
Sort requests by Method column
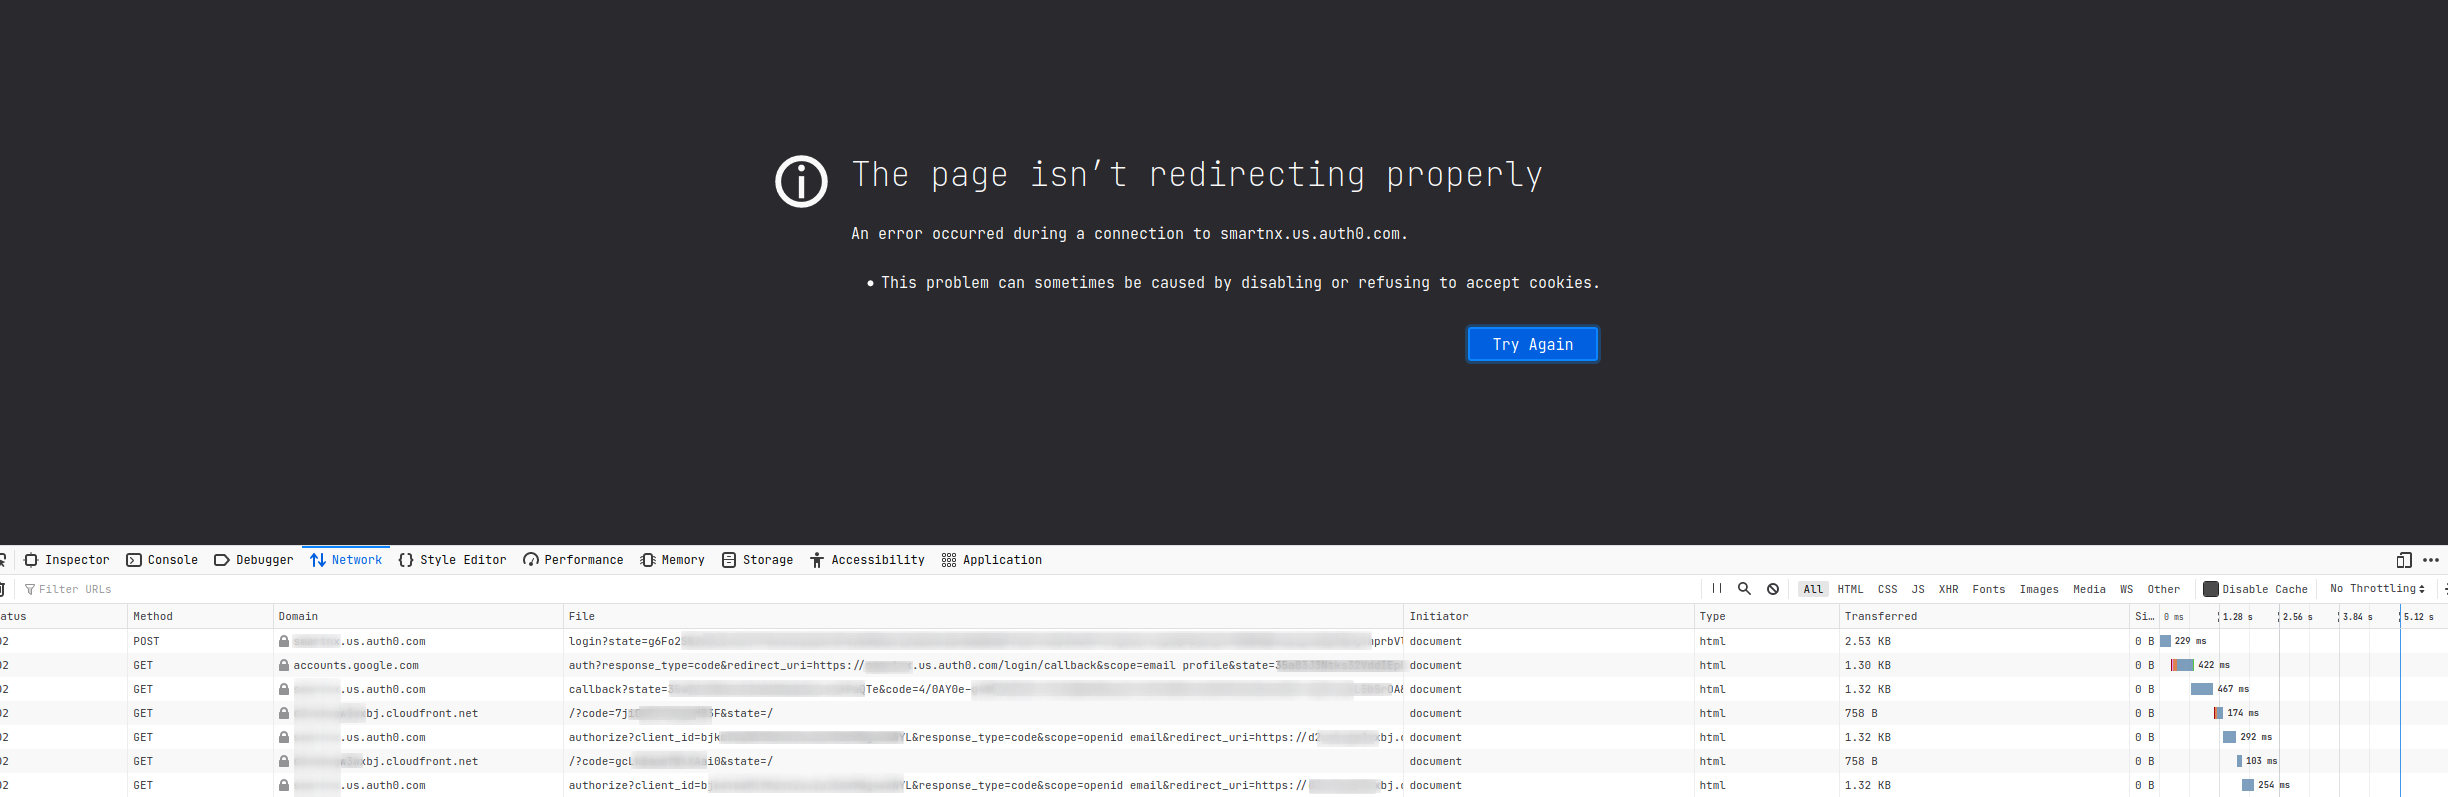(x=200, y=616)
